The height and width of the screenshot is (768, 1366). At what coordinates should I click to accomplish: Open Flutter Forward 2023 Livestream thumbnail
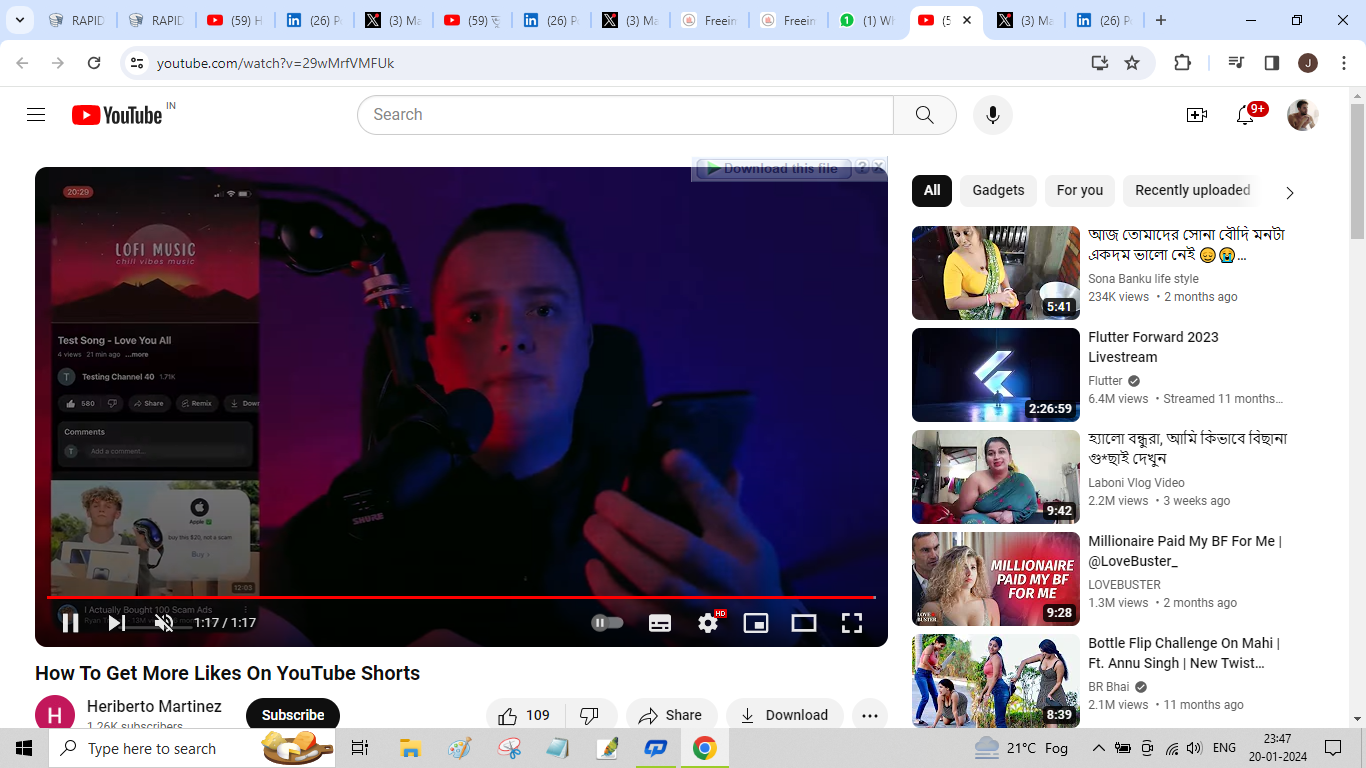(996, 375)
